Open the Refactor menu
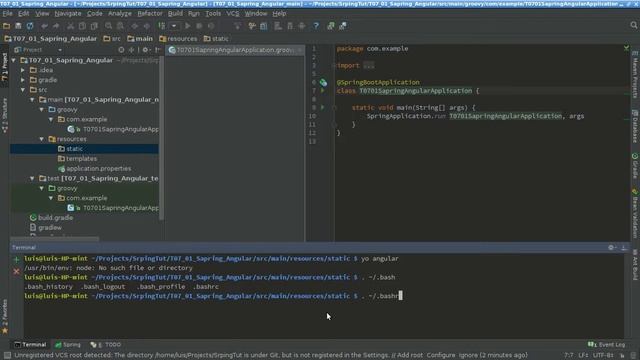 149,13
